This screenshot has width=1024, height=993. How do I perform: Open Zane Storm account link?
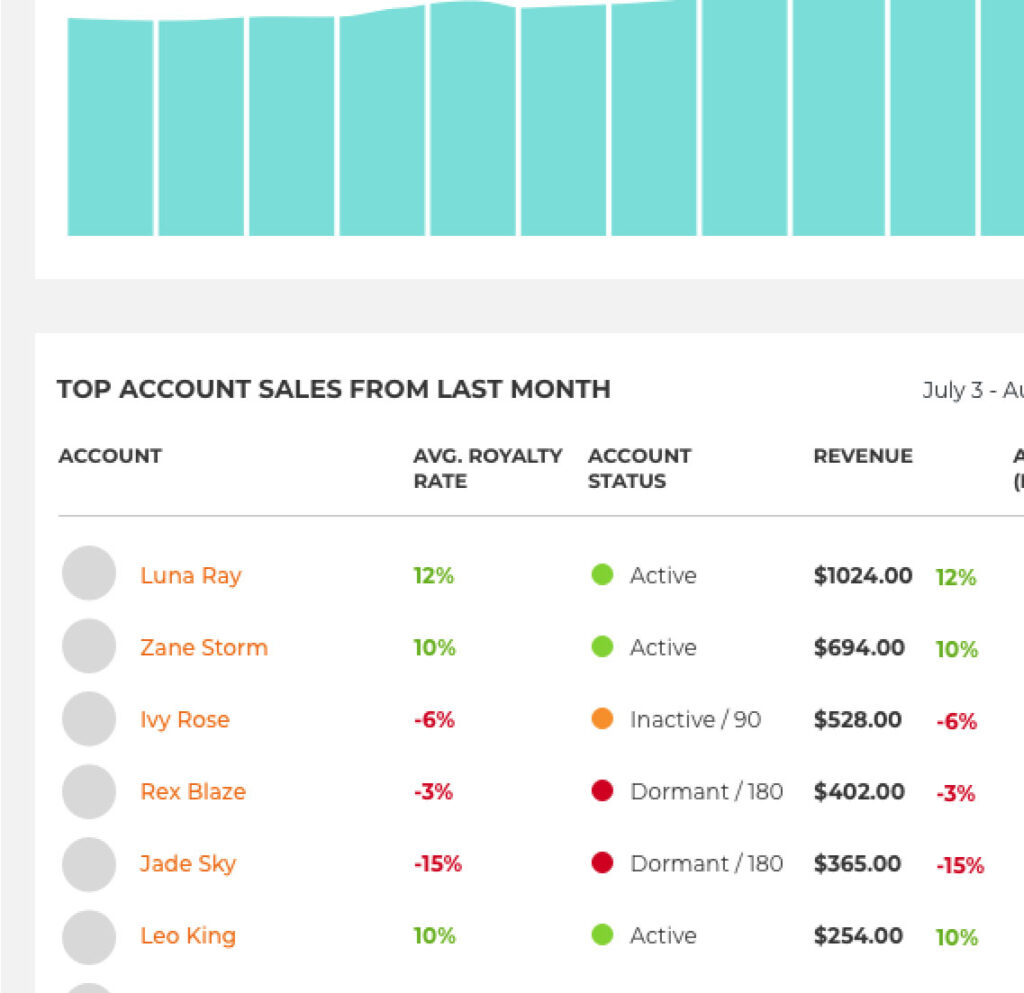[204, 648]
